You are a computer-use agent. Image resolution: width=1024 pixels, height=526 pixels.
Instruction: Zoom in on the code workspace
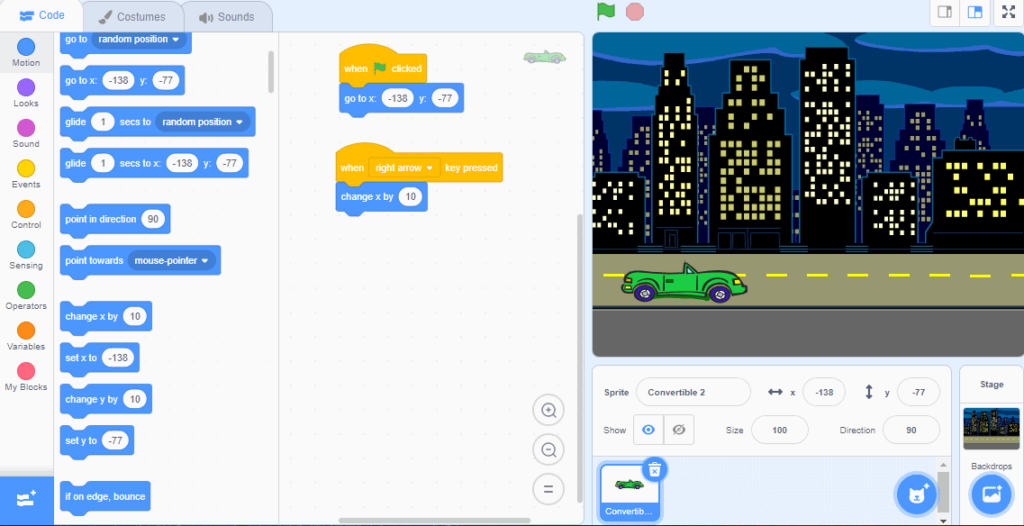point(548,410)
